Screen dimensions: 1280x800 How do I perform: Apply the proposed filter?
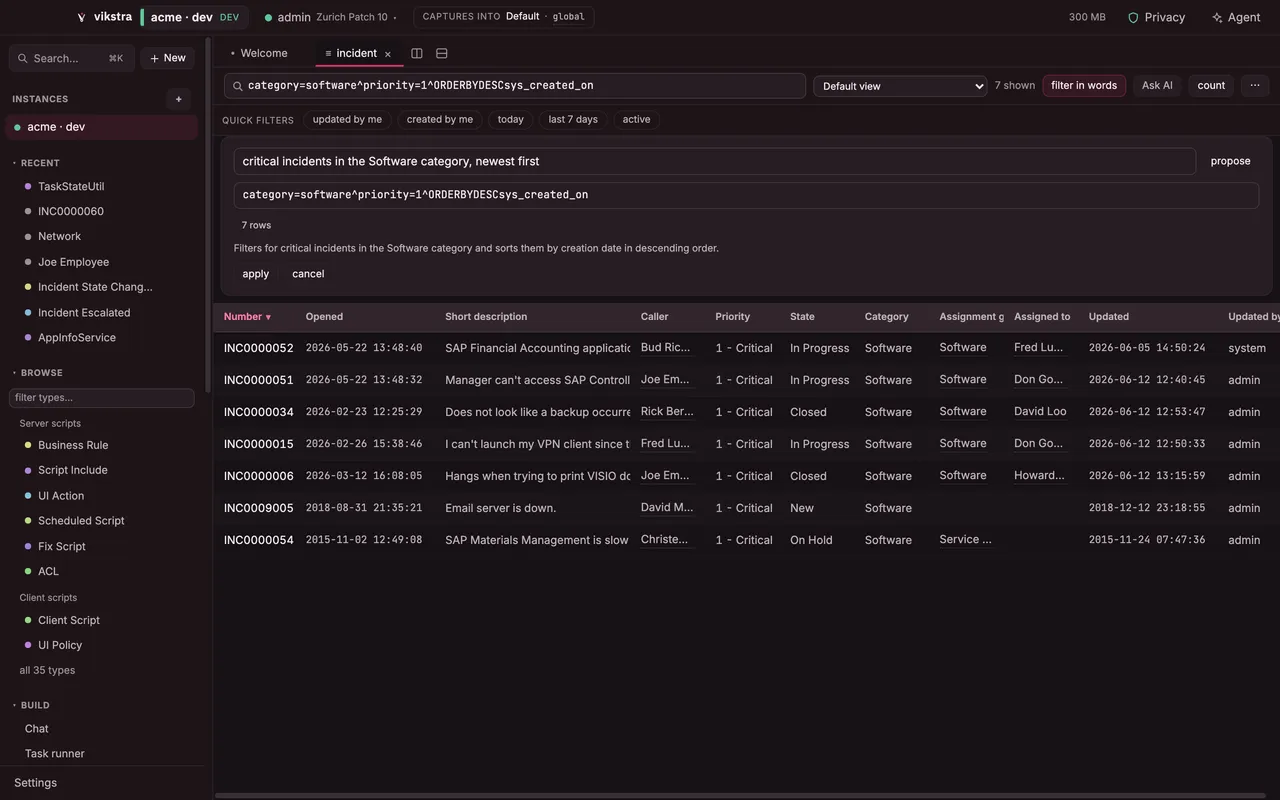(256, 274)
